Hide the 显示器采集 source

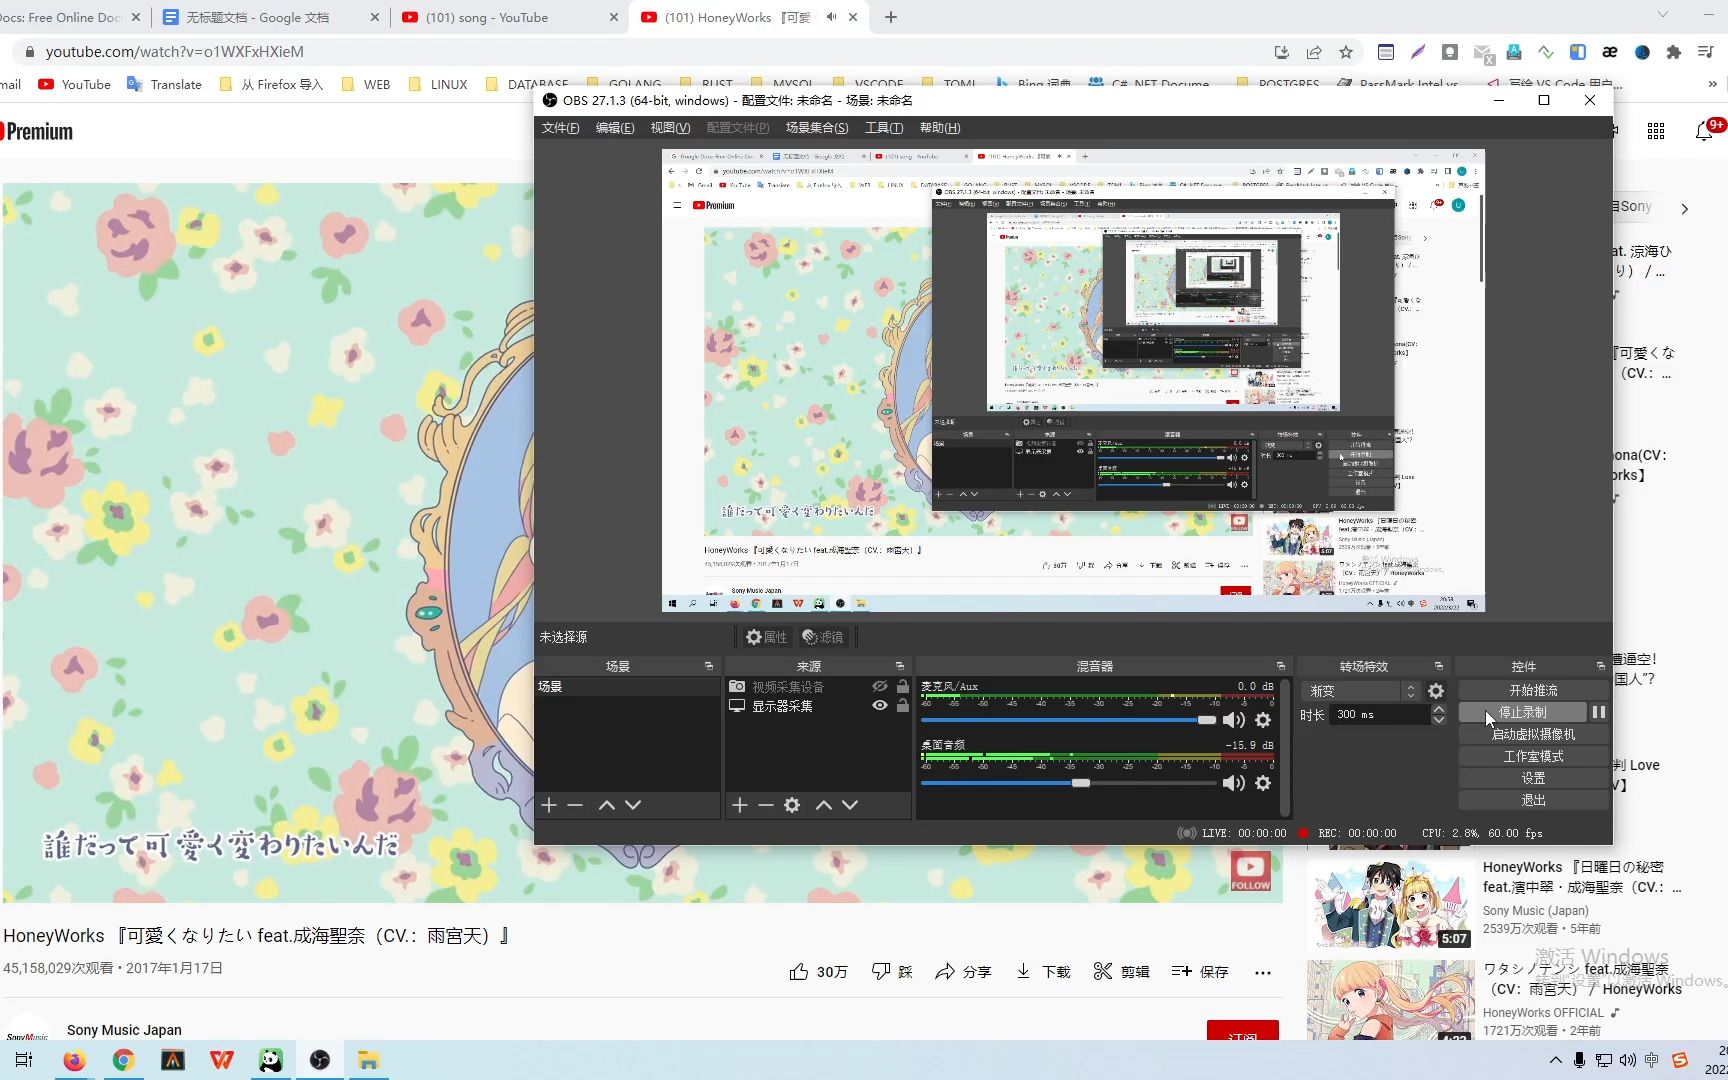(880, 706)
